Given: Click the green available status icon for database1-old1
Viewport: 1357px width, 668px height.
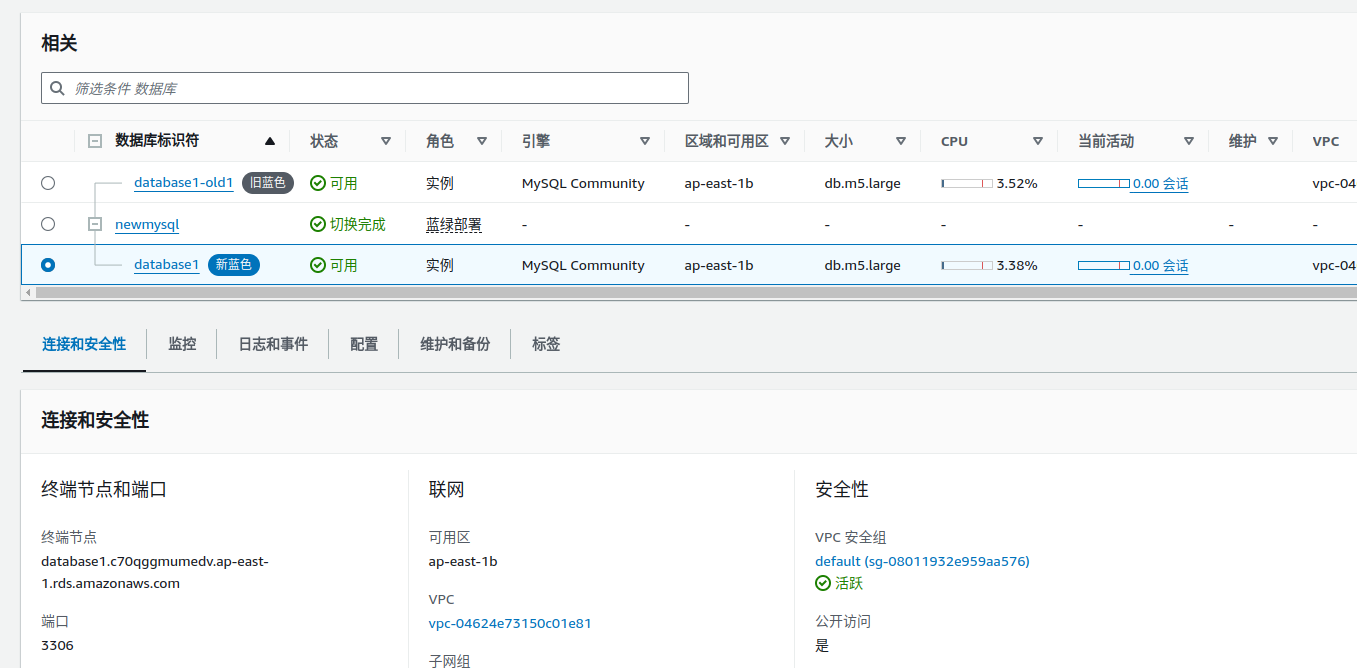Looking at the screenshot, I should (x=318, y=183).
